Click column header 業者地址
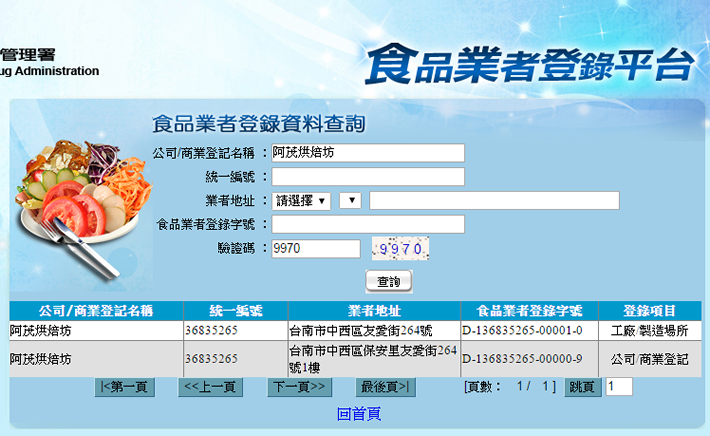Screen dimensions: 710x436 click(374, 311)
